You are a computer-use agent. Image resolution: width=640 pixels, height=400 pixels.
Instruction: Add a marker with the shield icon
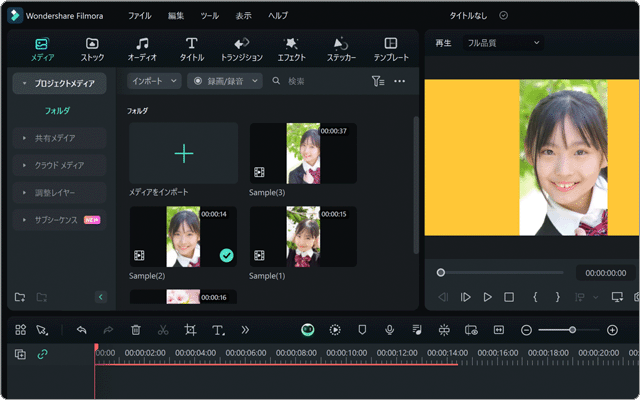362,330
